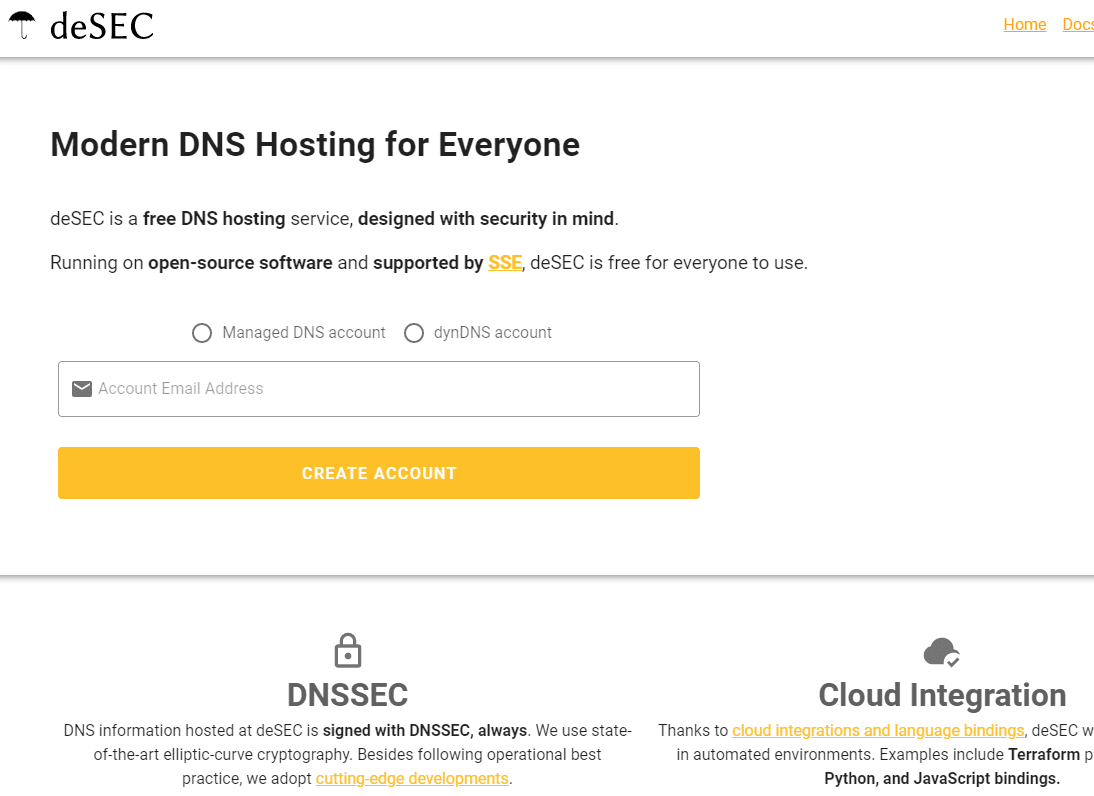This screenshot has width=1094, height=796.
Task: Click the bold 'free DNS hosting' text
Action: 214,219
